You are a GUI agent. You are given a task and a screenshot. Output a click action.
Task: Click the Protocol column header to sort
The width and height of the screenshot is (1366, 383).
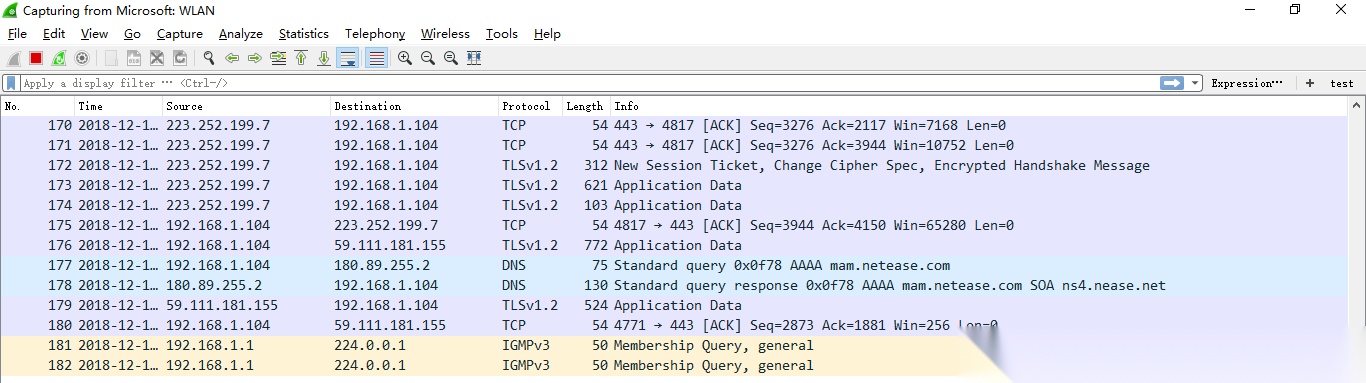pyautogui.click(x=528, y=106)
